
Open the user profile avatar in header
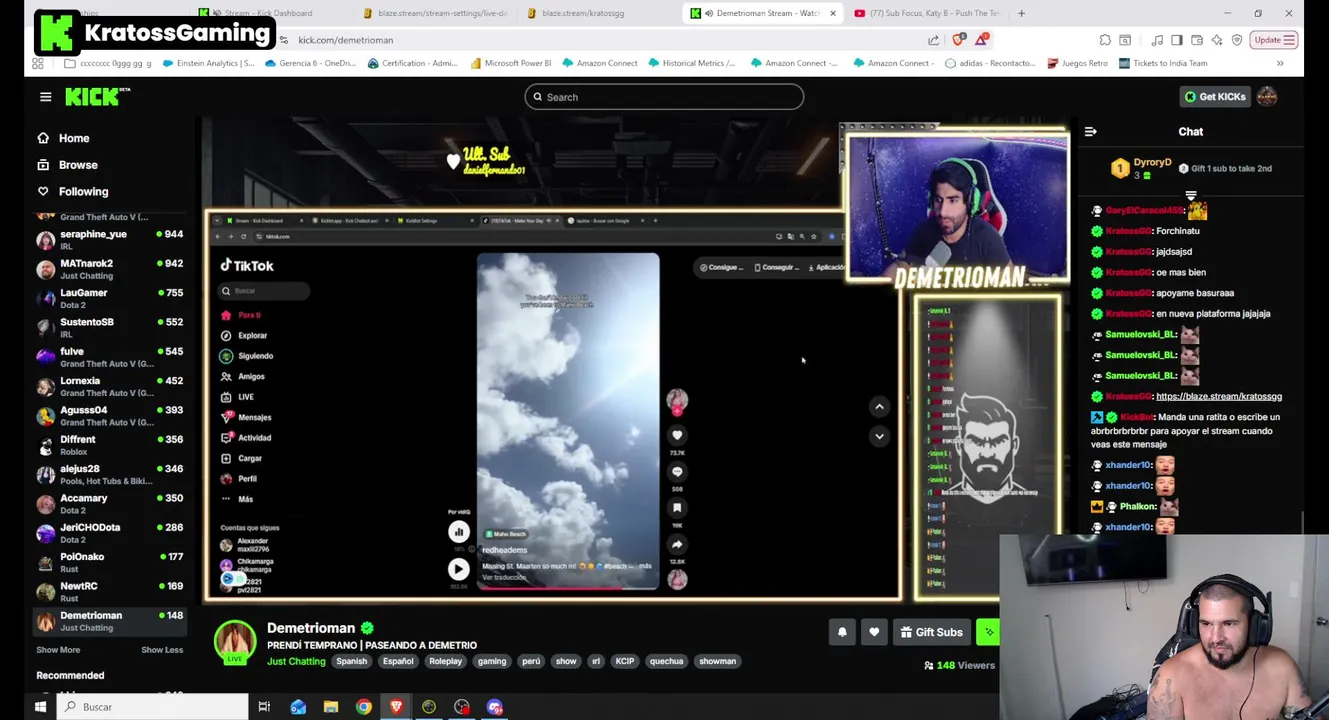1267,97
